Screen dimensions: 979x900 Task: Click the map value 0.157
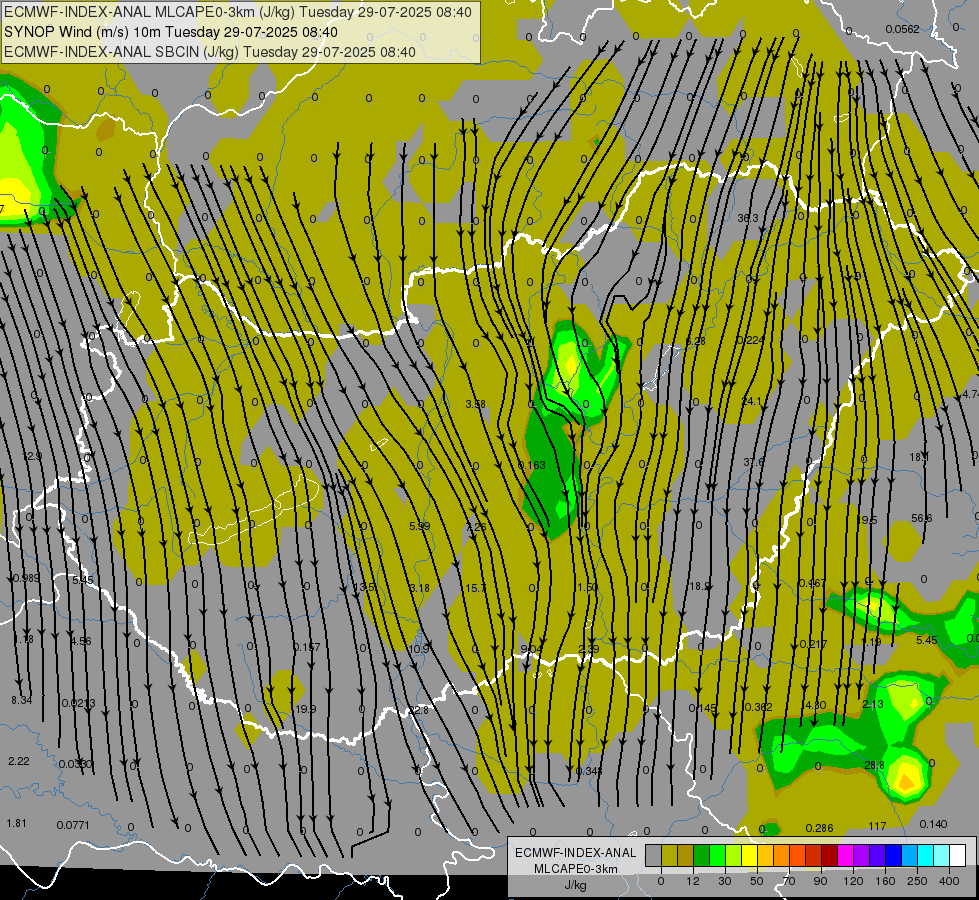[307, 647]
